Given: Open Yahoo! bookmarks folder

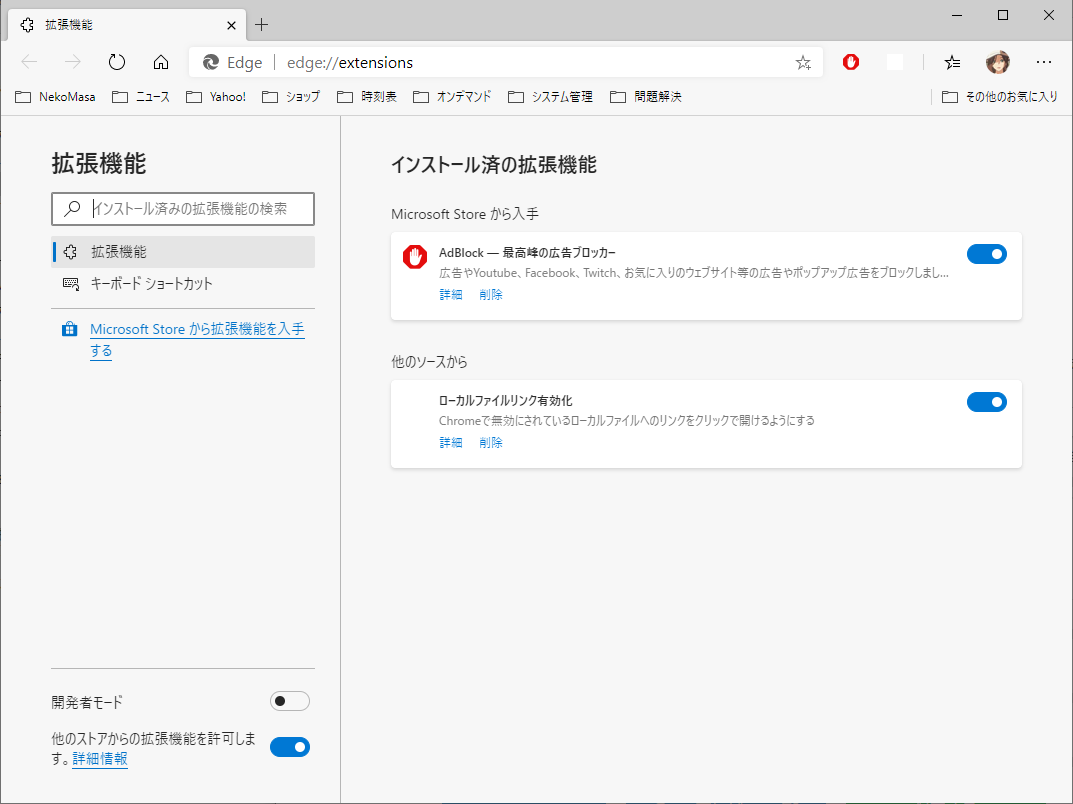Looking at the screenshot, I should (216, 96).
